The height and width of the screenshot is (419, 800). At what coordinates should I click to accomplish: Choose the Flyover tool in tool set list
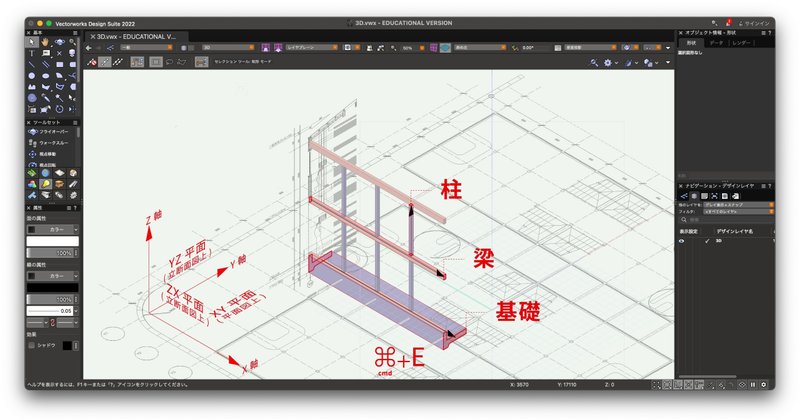point(50,132)
